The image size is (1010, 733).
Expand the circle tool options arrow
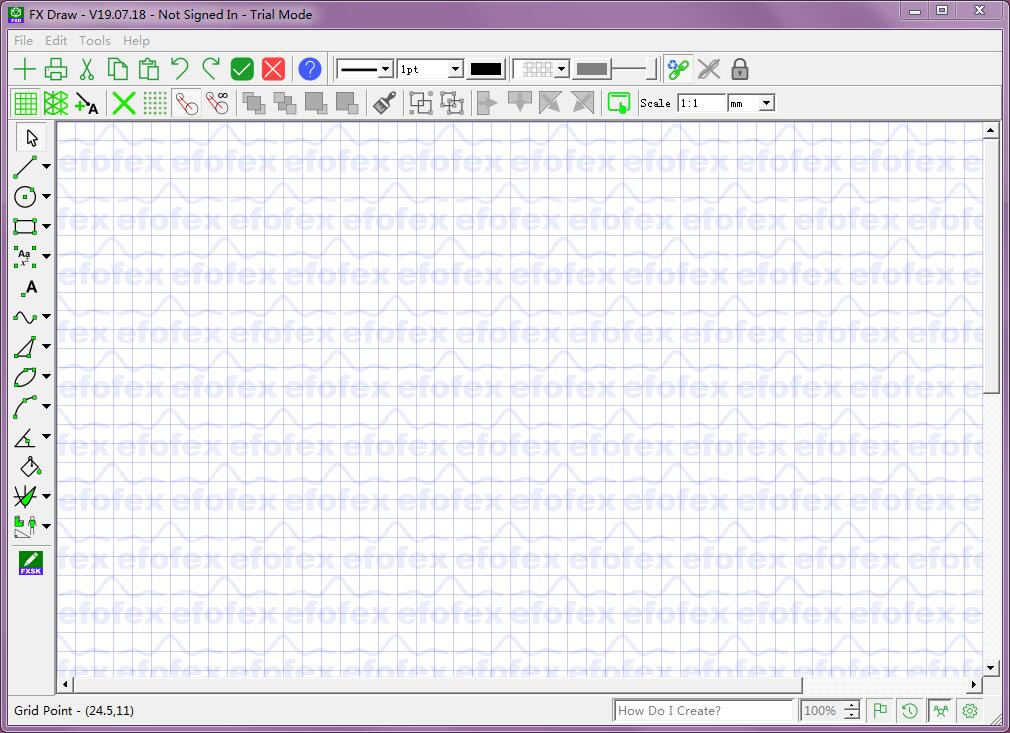(46, 196)
